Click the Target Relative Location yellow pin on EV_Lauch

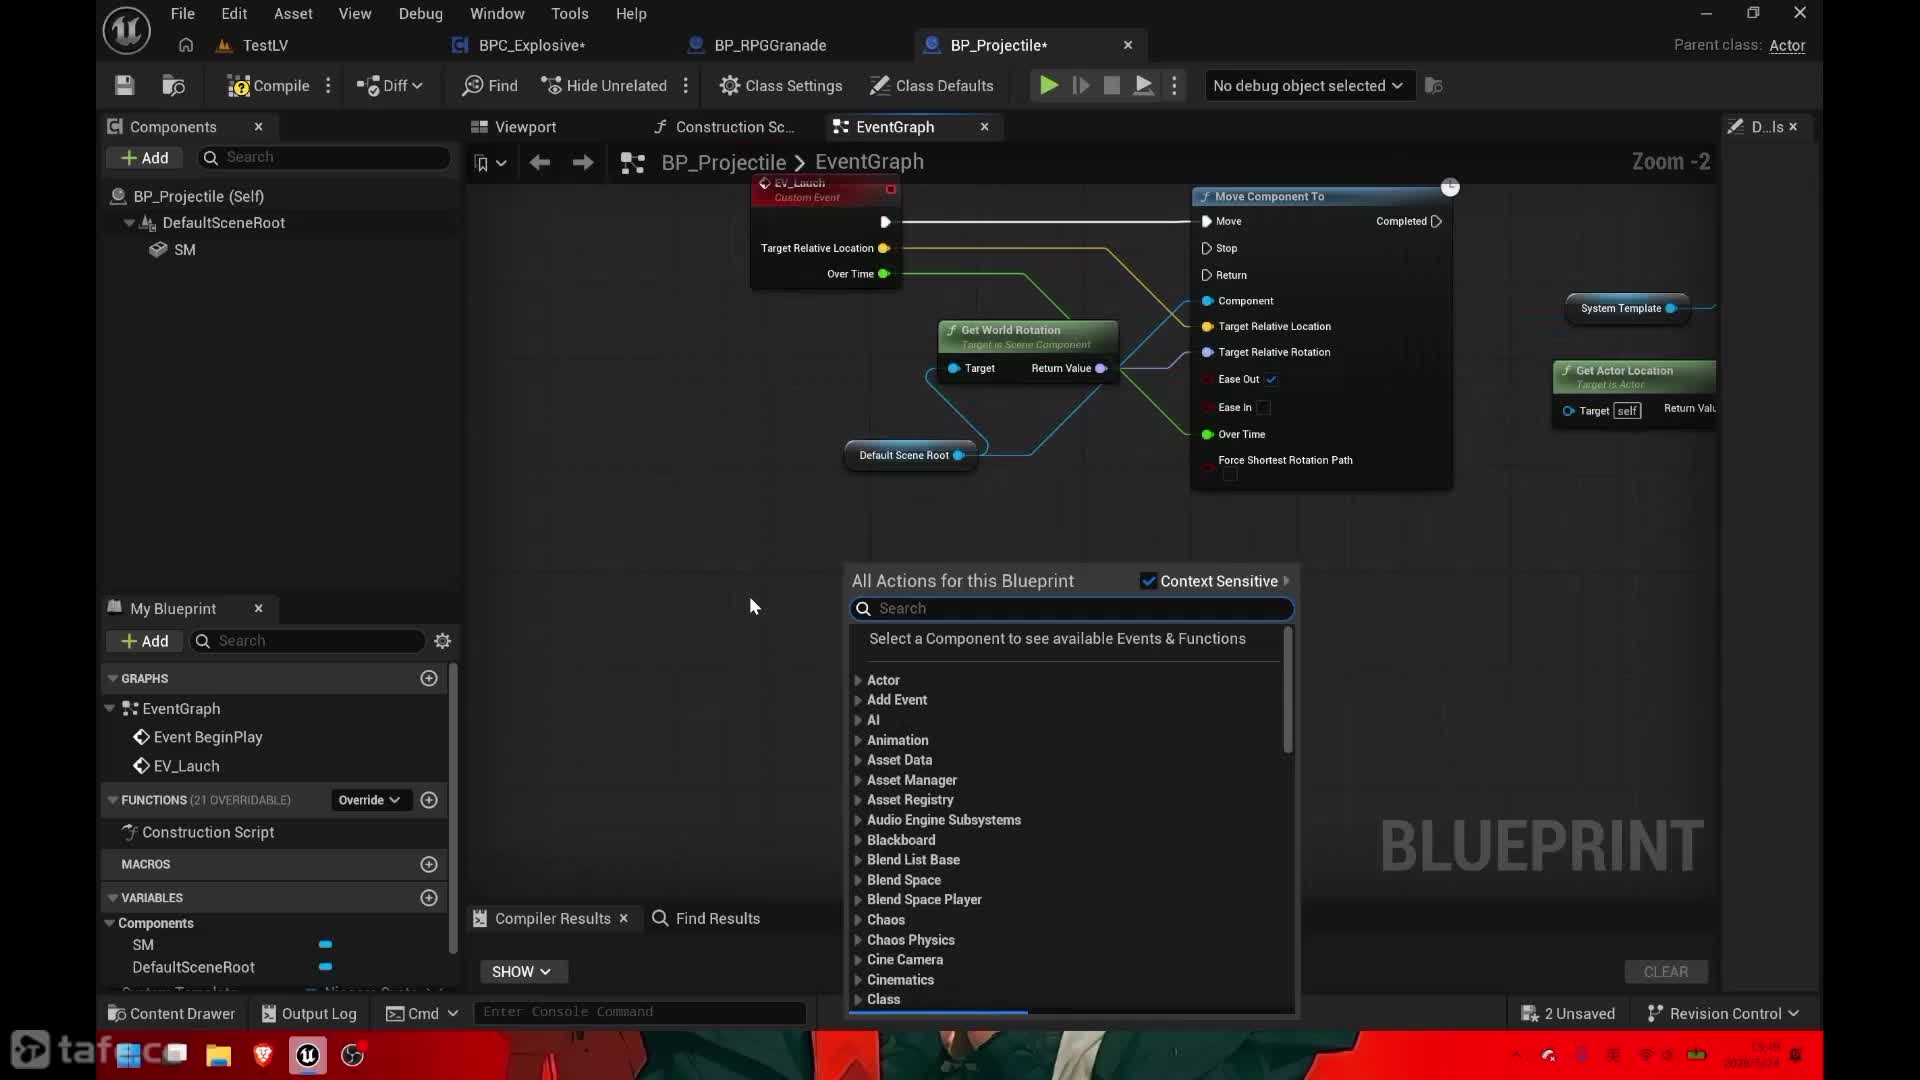click(884, 248)
